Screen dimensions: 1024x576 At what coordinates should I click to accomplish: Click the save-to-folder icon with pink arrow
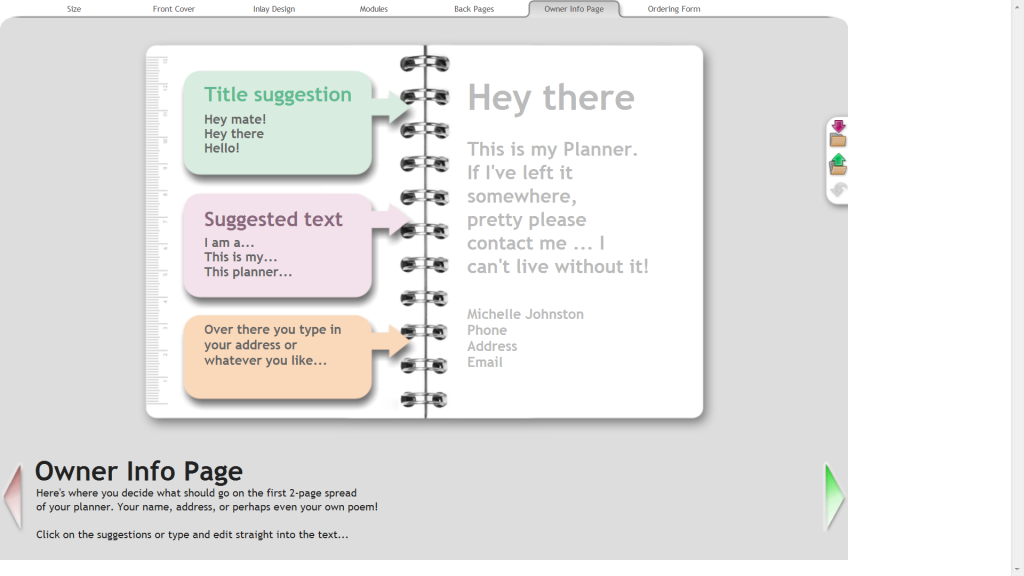838,133
